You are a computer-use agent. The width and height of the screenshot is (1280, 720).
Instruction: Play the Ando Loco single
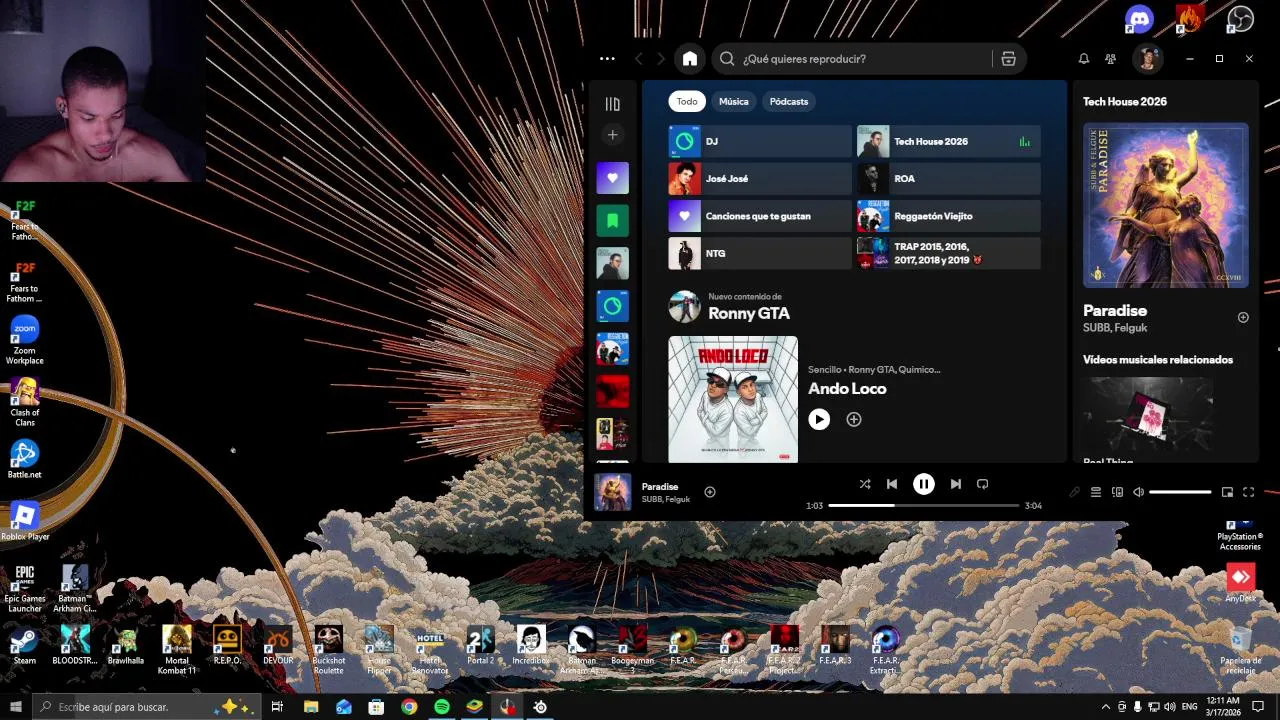819,420
